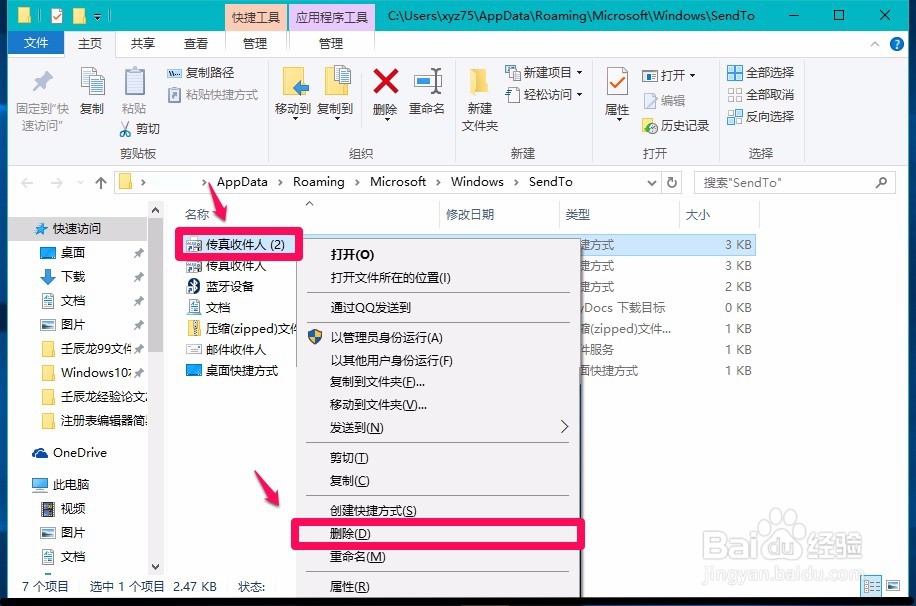
Task: Open the File (文件) tab
Action: pyautogui.click(x=36, y=43)
